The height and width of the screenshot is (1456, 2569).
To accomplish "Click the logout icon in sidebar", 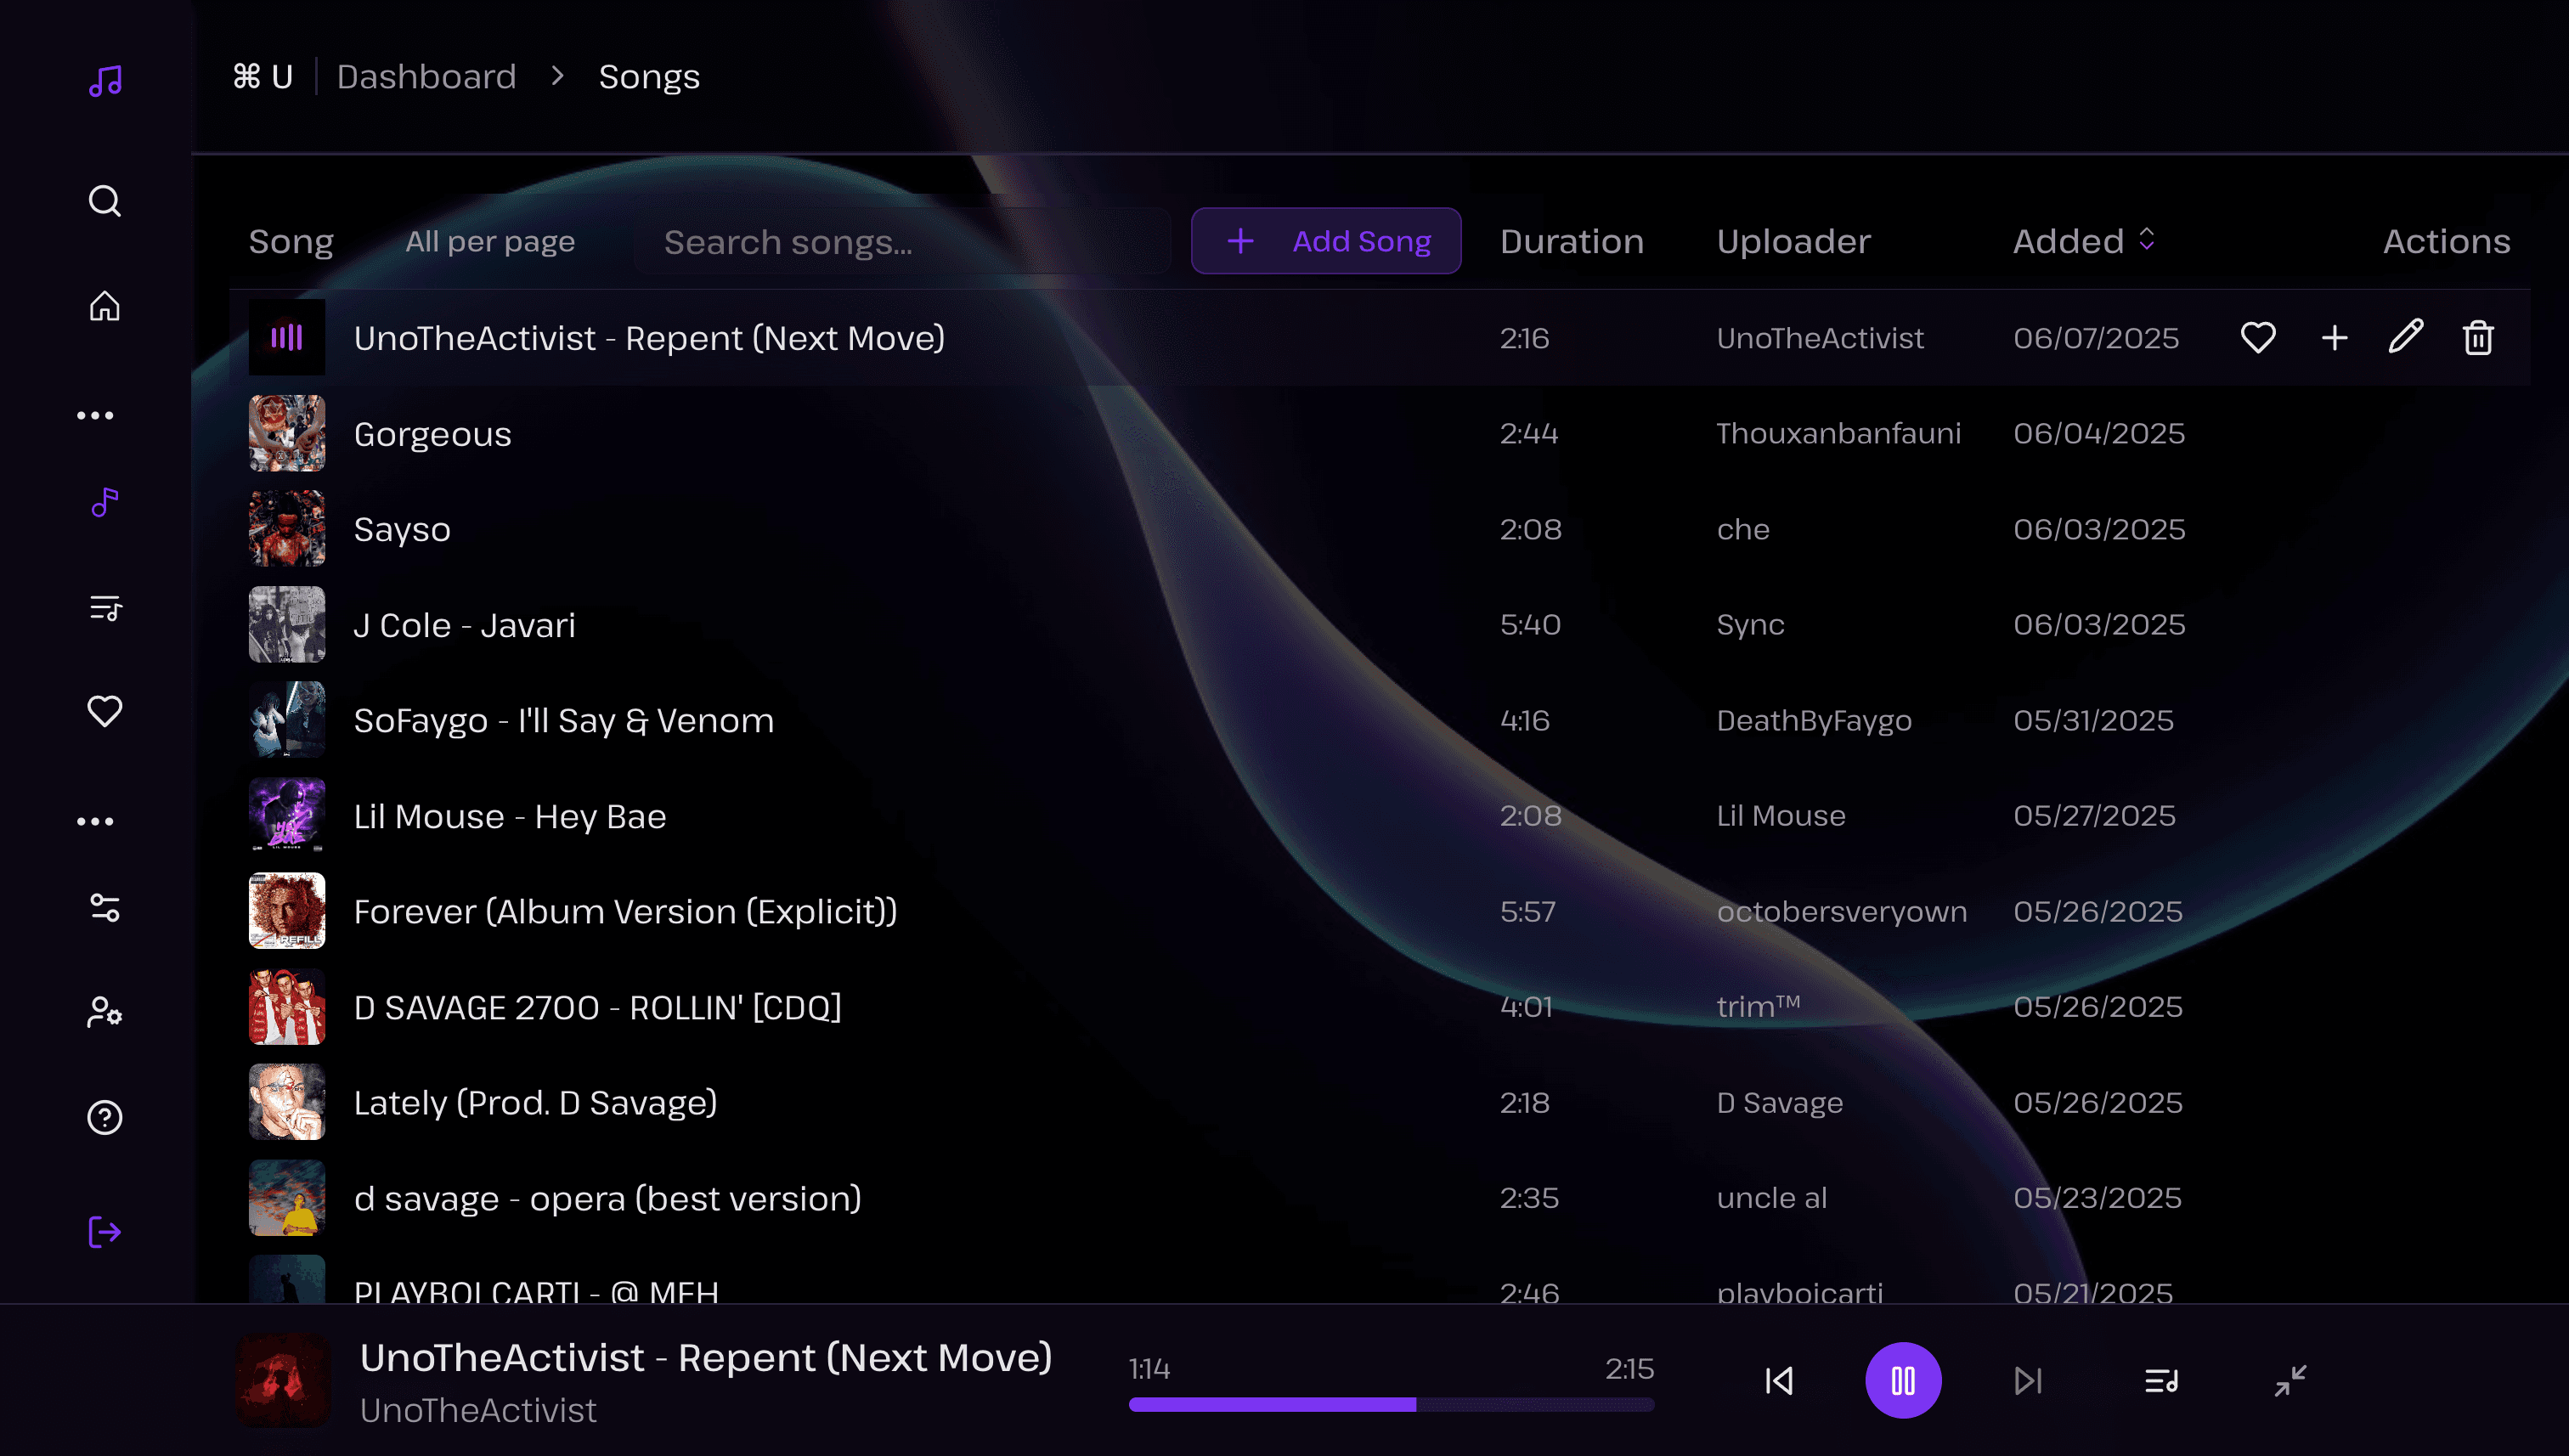I will (105, 1232).
